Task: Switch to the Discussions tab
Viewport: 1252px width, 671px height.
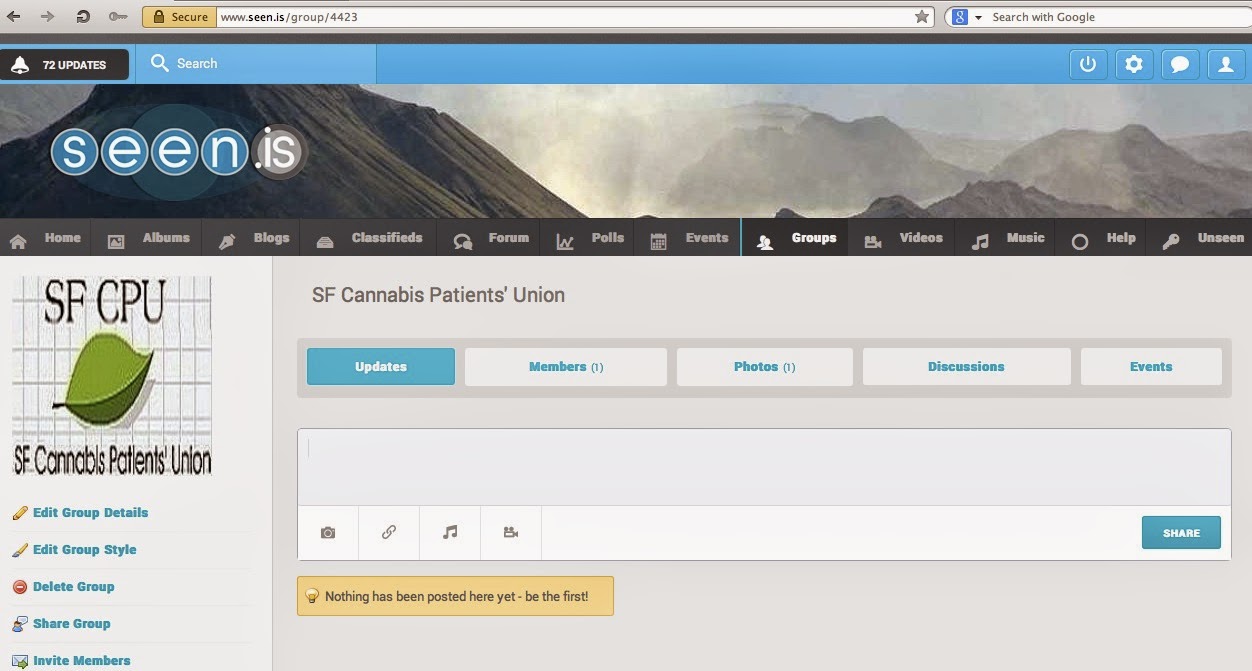Action: tap(966, 367)
